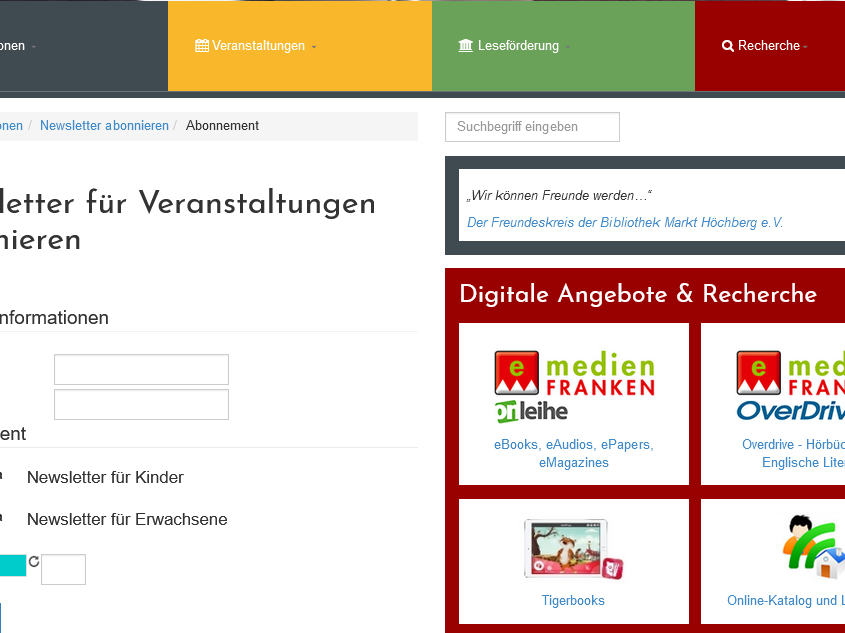
Task: Open the Freundeskreis der Bibliothek link
Action: pyautogui.click(x=624, y=223)
